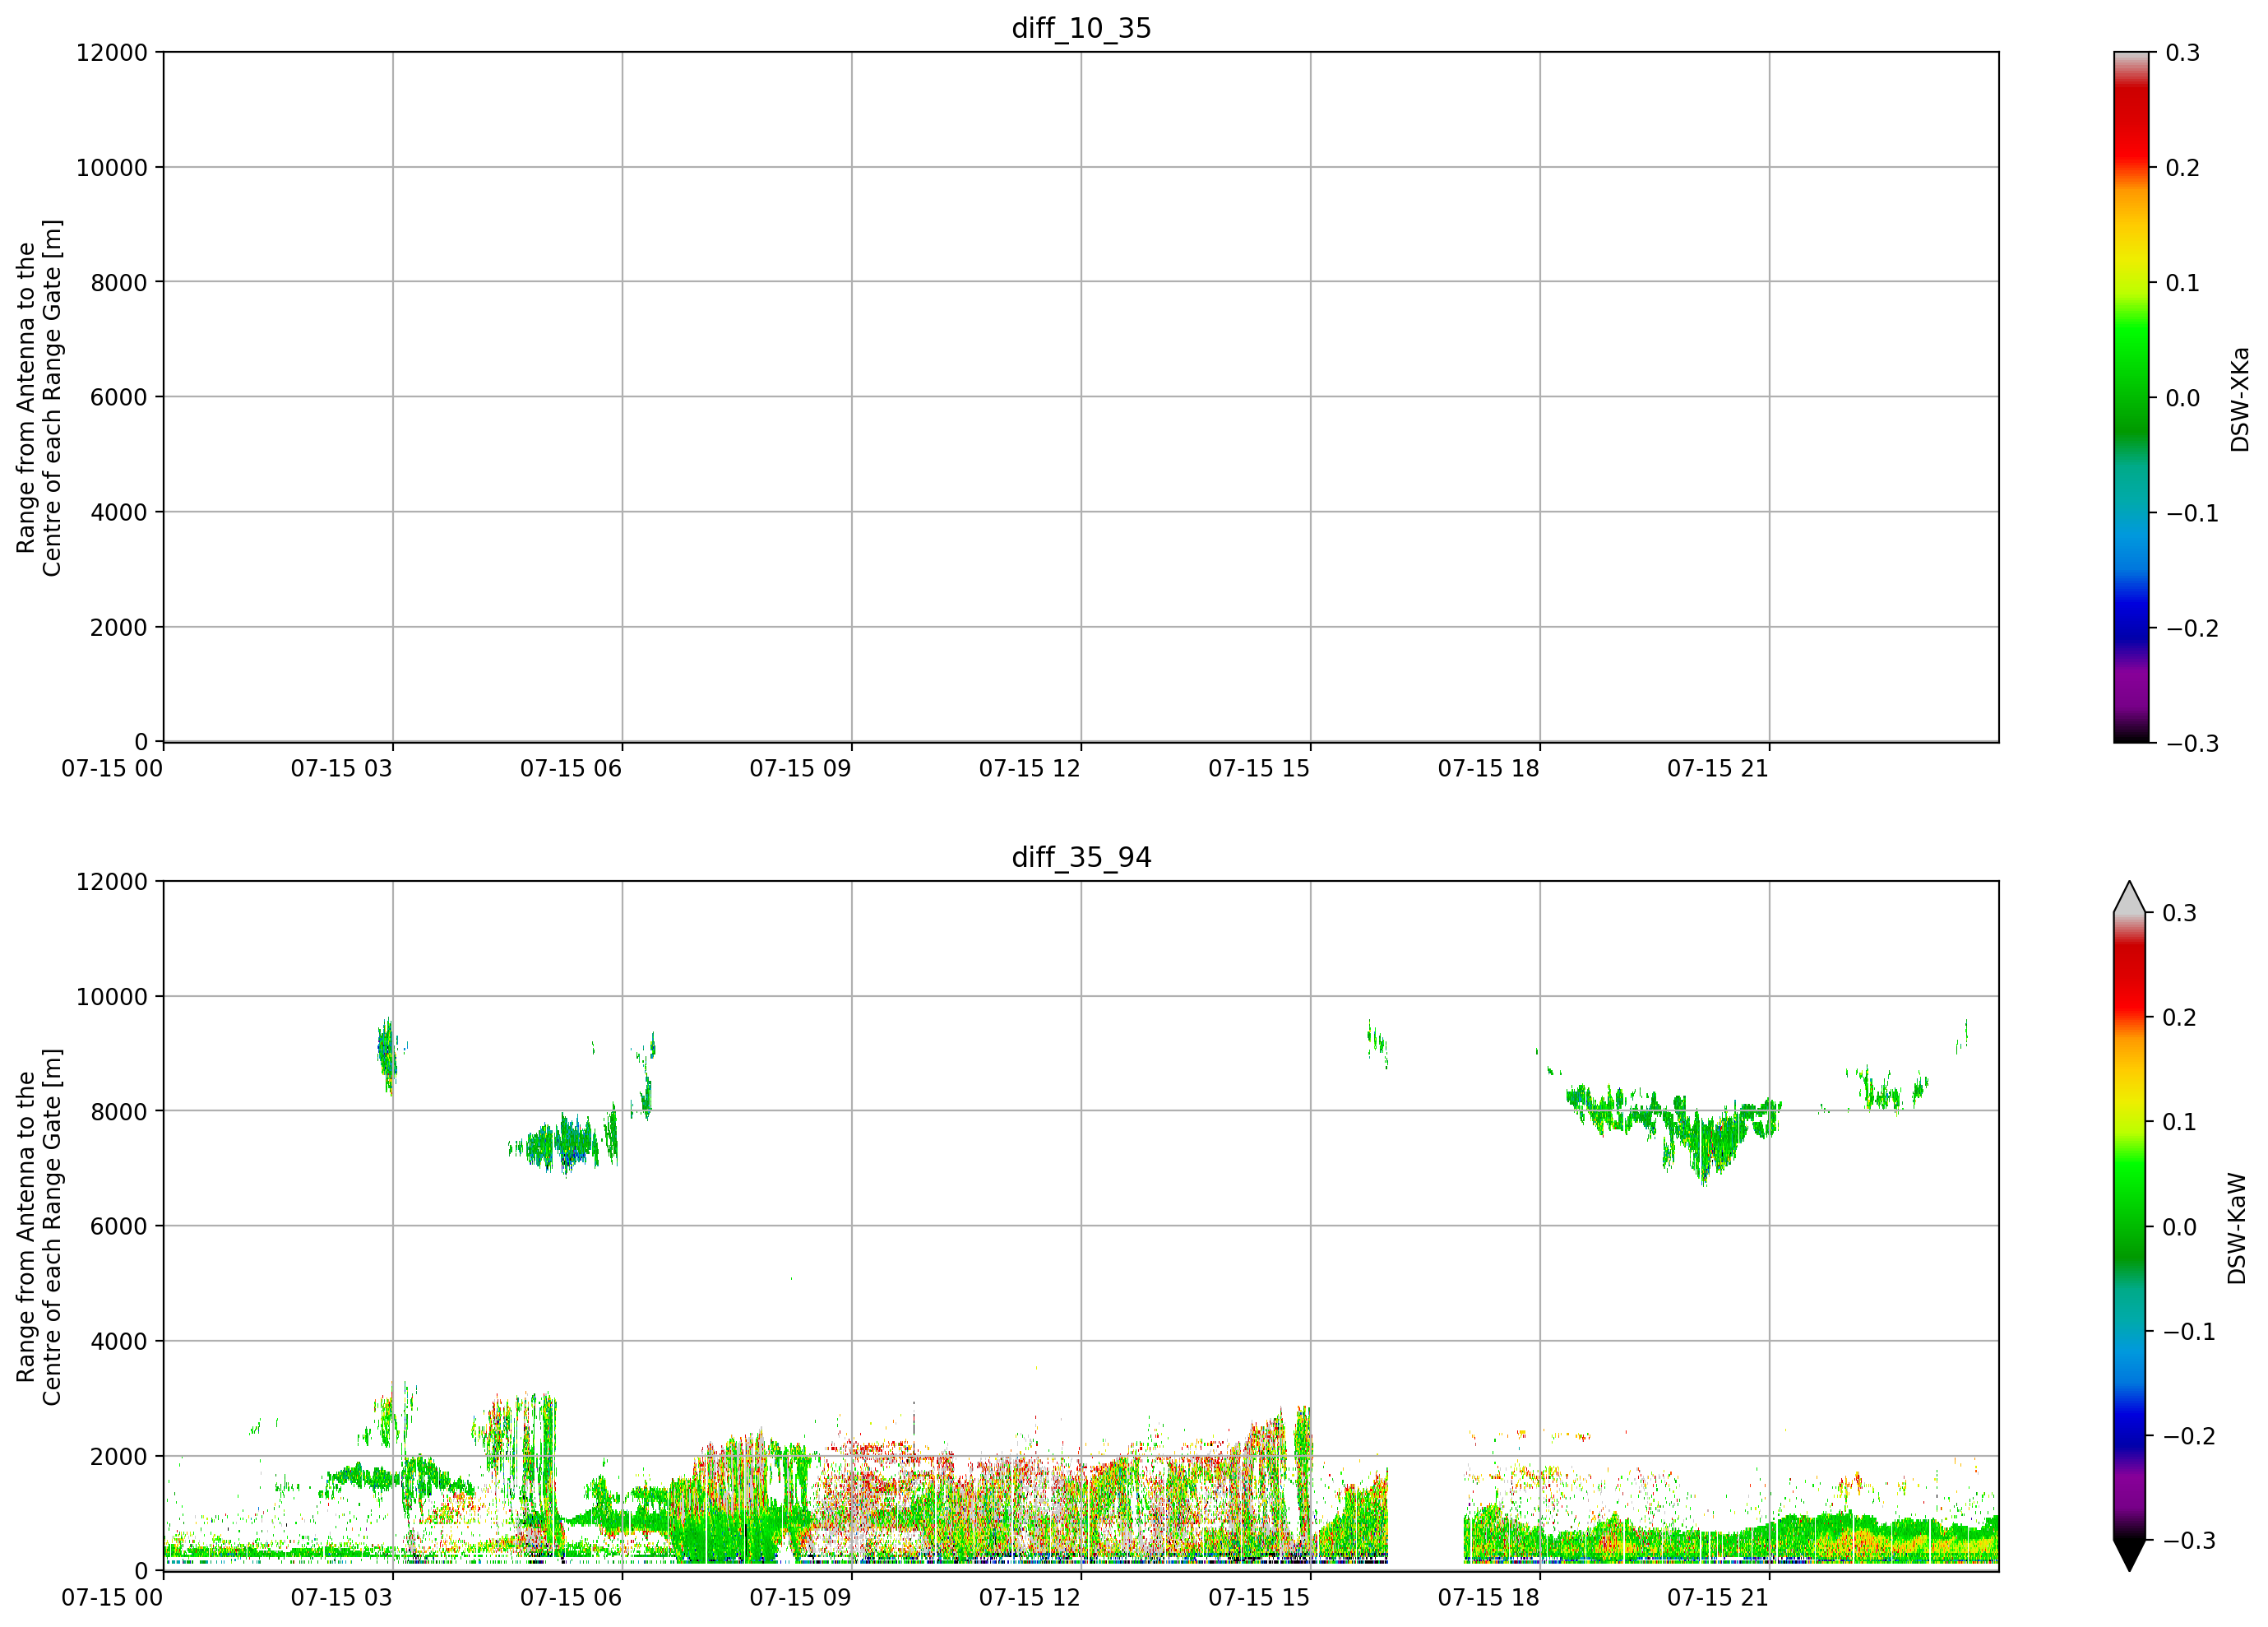
Task: Click the "0.2" tick on the DSW-KaW colorbar
Action: 2180,1018
